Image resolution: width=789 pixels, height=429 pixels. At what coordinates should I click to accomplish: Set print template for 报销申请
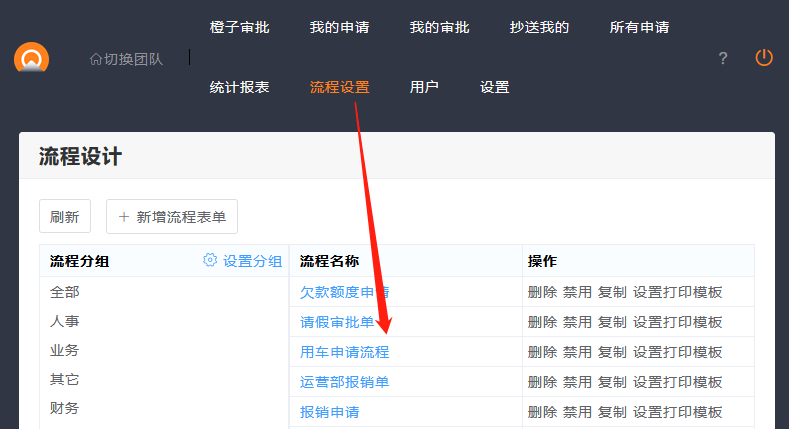click(x=677, y=412)
